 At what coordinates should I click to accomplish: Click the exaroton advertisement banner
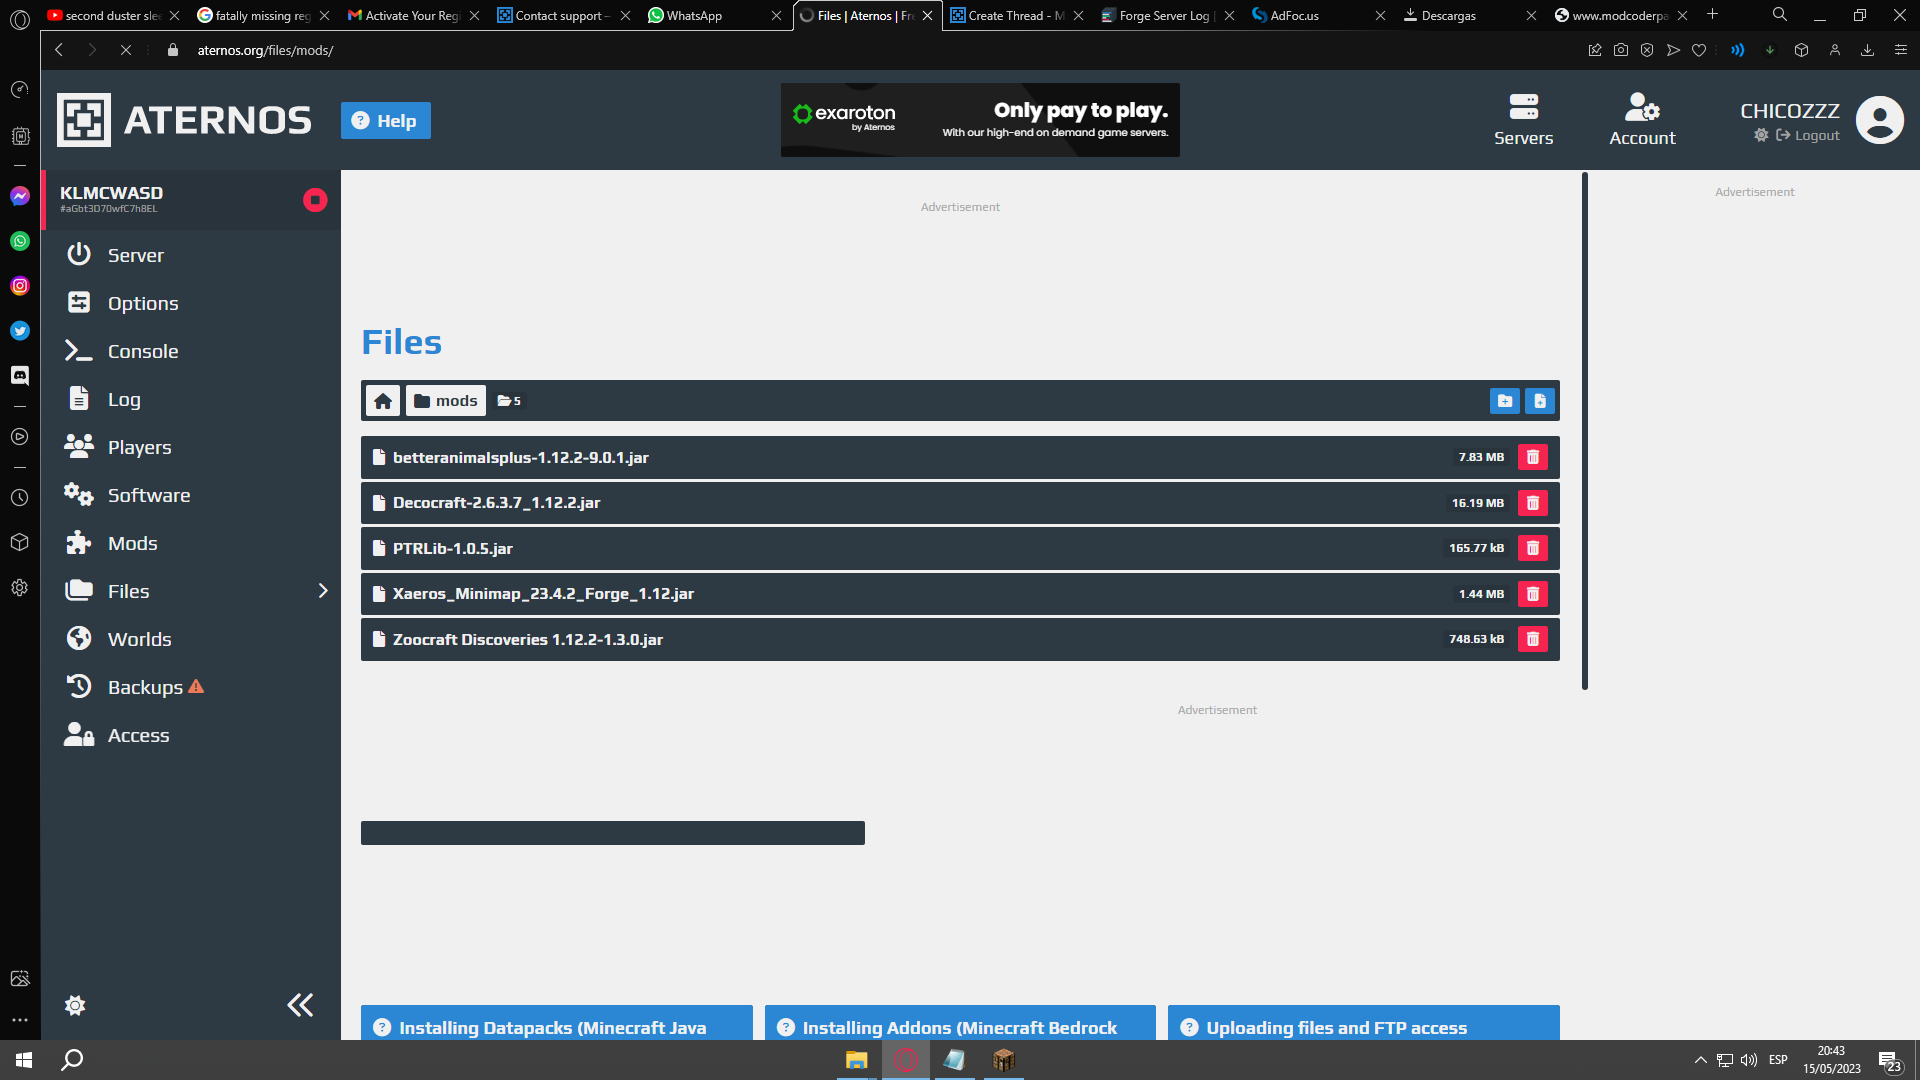980,120
